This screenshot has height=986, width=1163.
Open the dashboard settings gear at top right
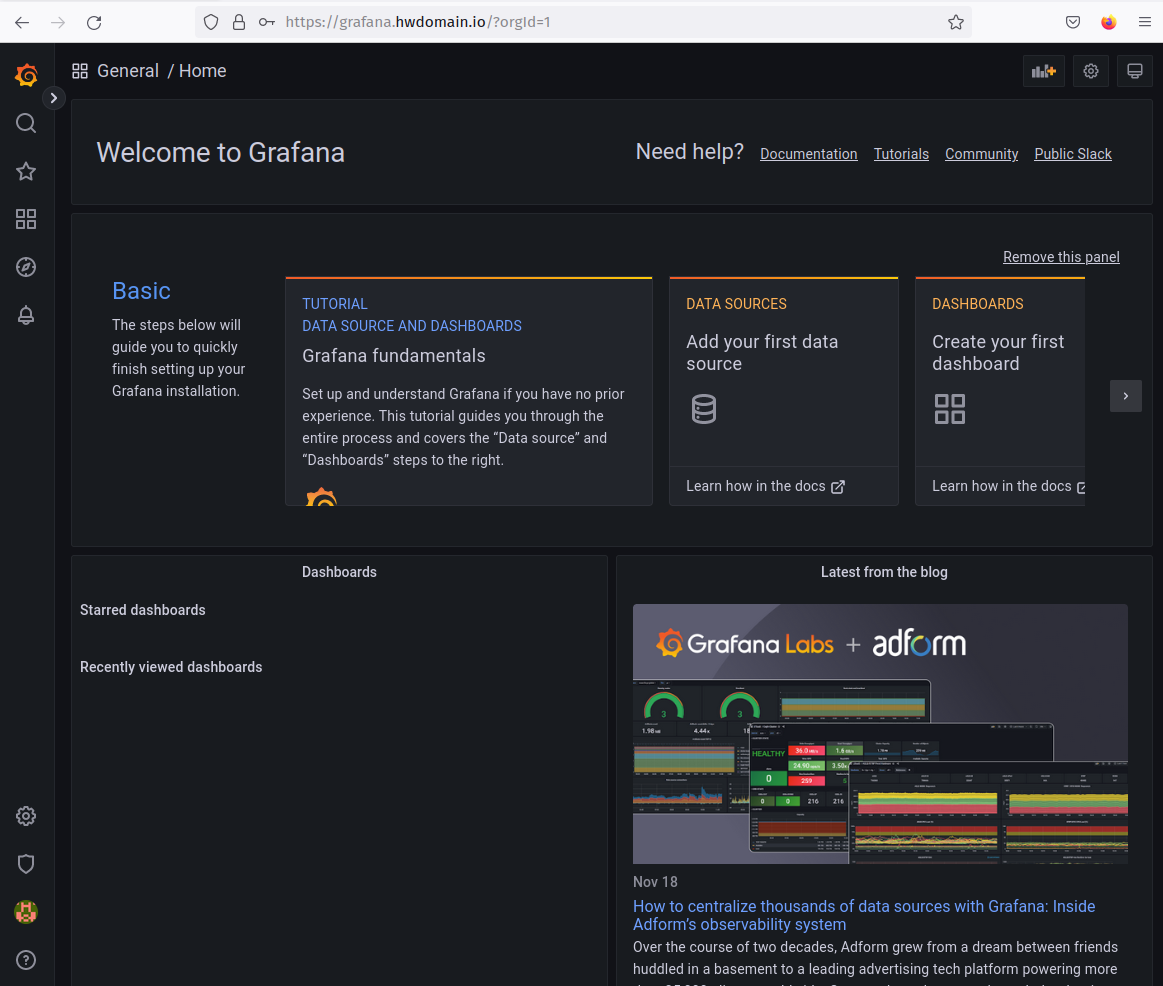pyautogui.click(x=1090, y=71)
